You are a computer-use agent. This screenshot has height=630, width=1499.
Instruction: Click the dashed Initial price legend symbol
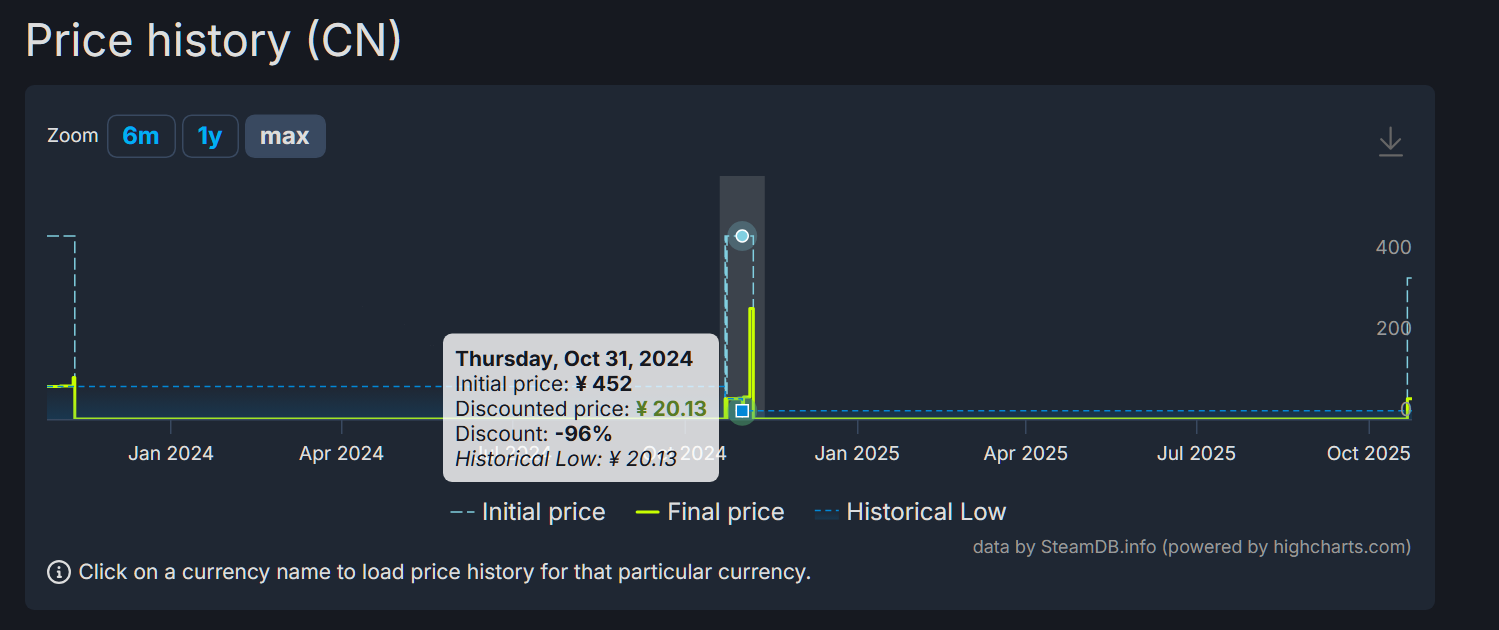[x=462, y=513]
